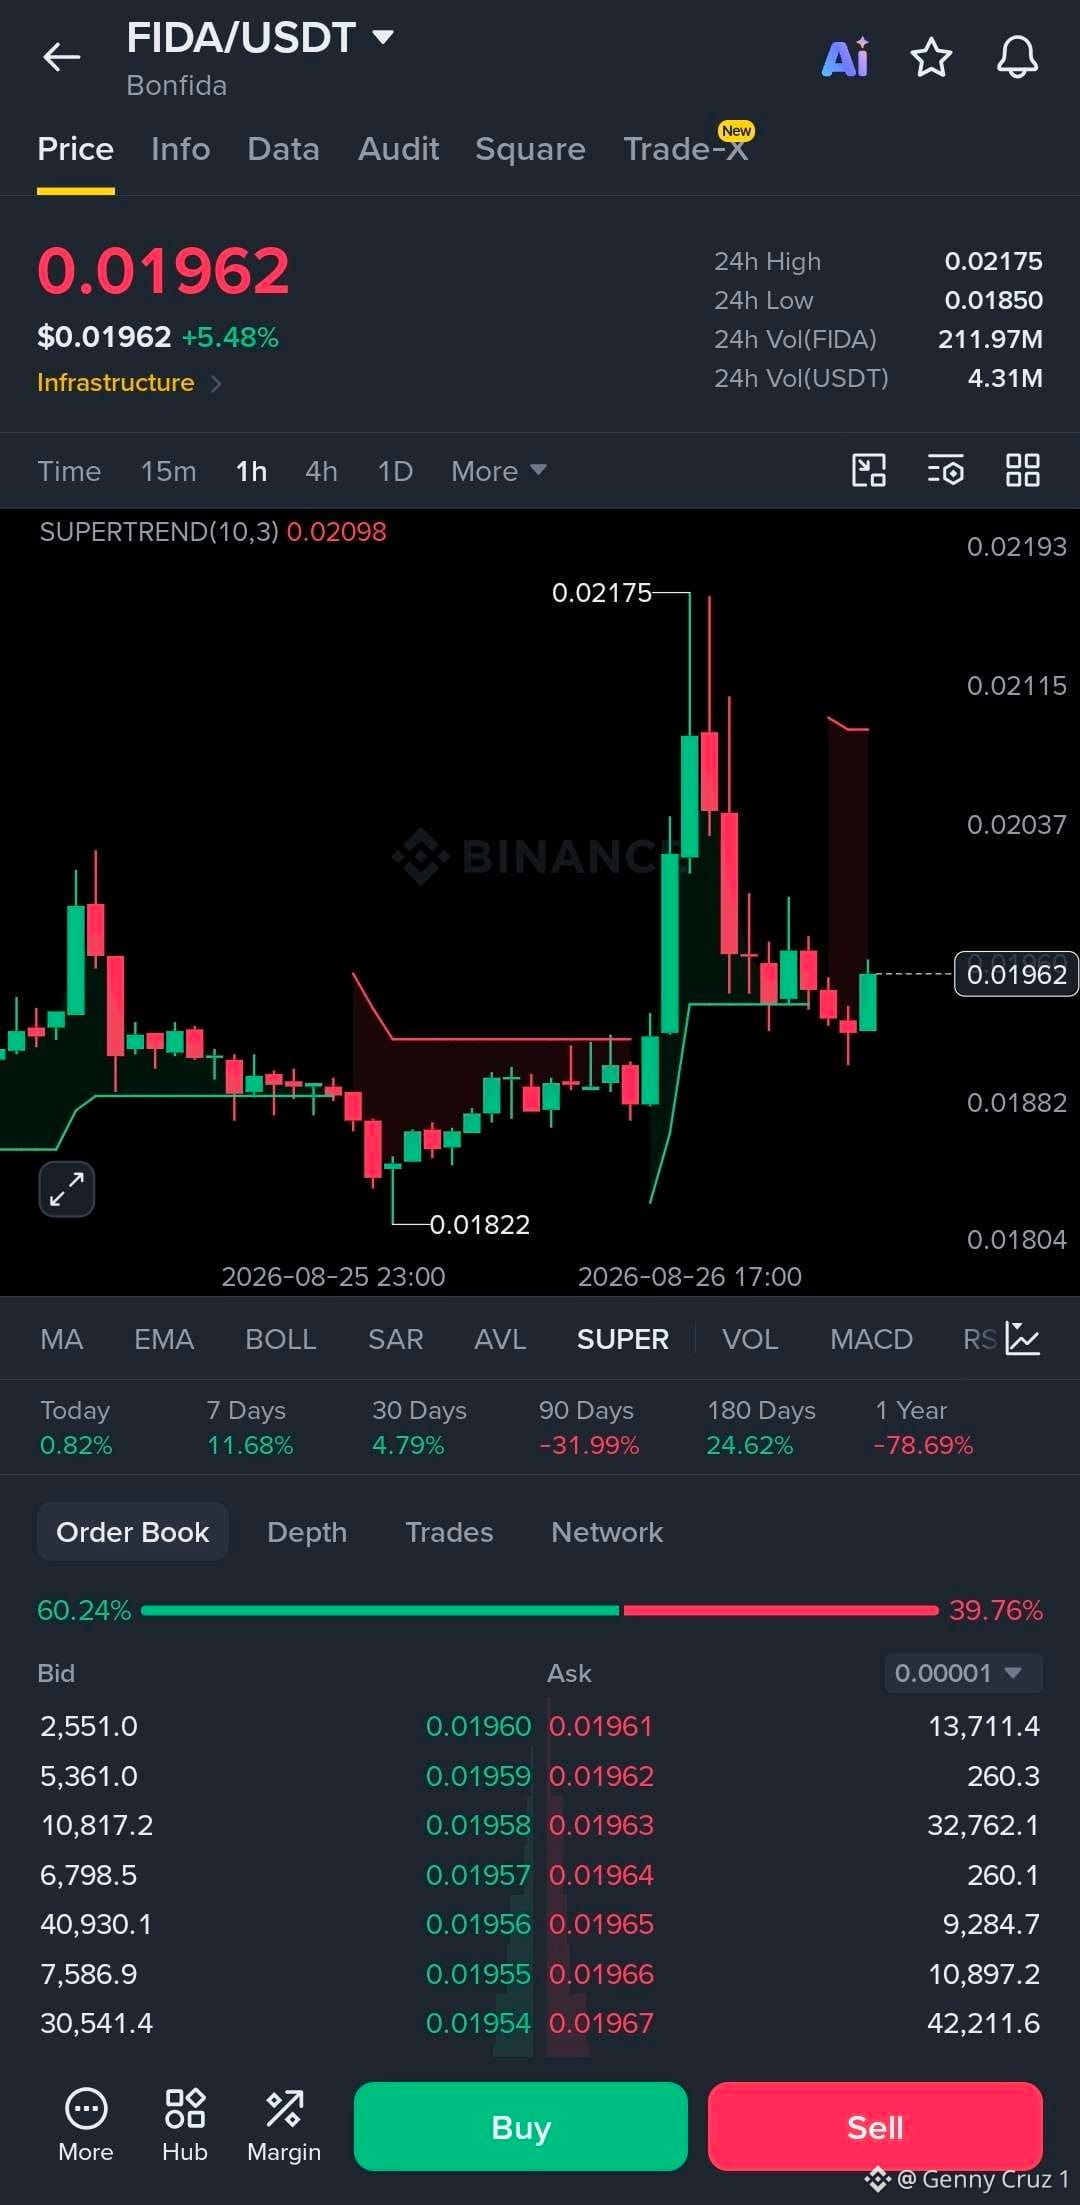Tap the back arrow icon
The width and height of the screenshot is (1080, 2205).
point(61,57)
